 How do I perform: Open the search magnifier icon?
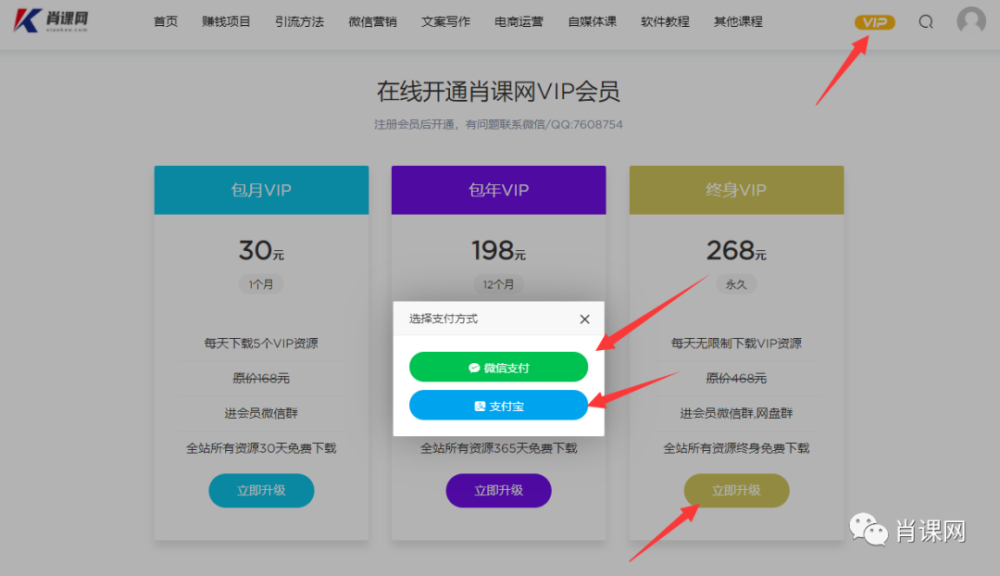point(926,22)
